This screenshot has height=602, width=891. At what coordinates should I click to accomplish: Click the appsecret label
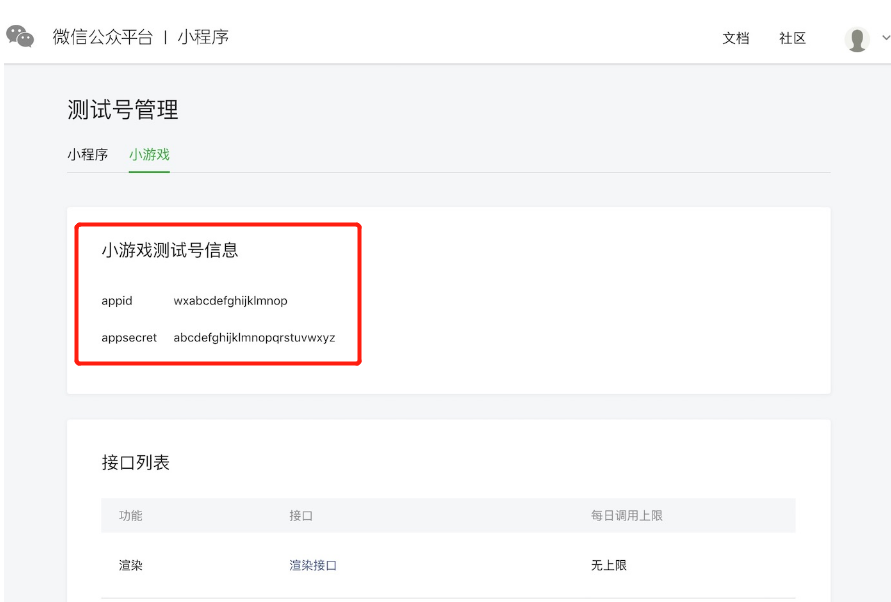(x=129, y=338)
